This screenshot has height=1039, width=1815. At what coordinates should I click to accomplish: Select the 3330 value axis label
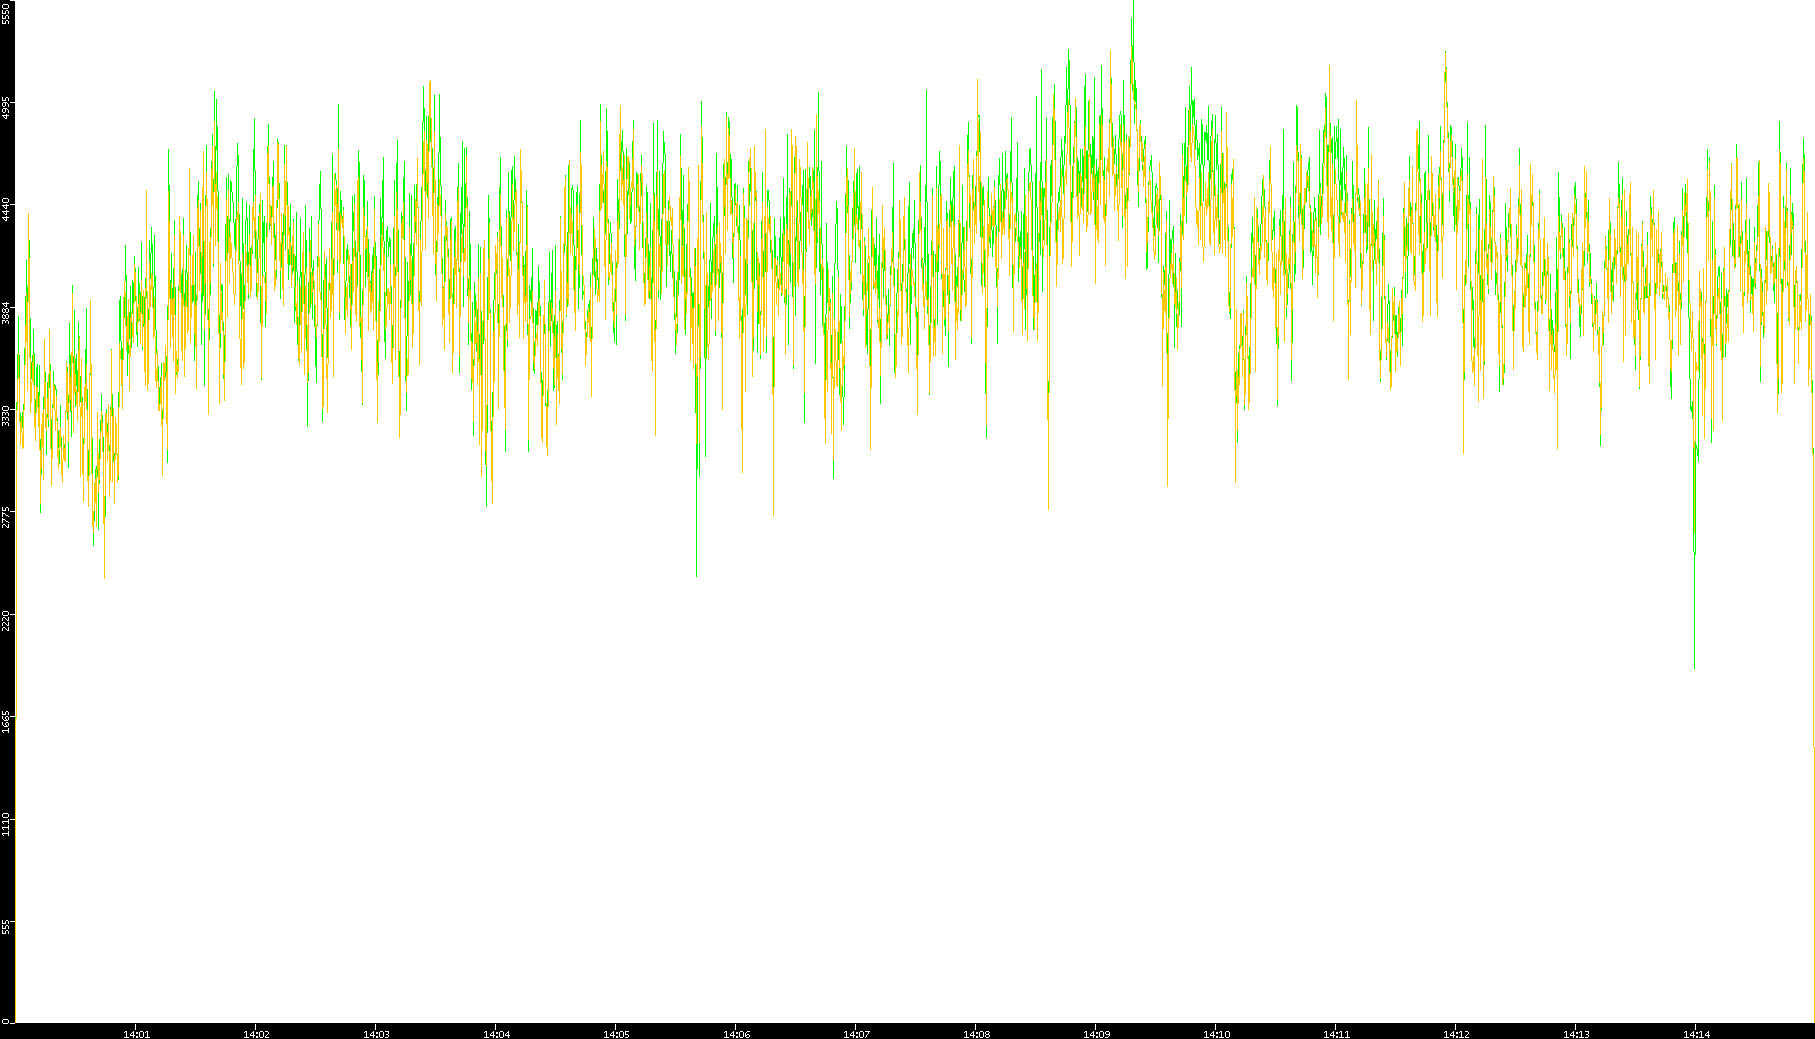(6, 415)
